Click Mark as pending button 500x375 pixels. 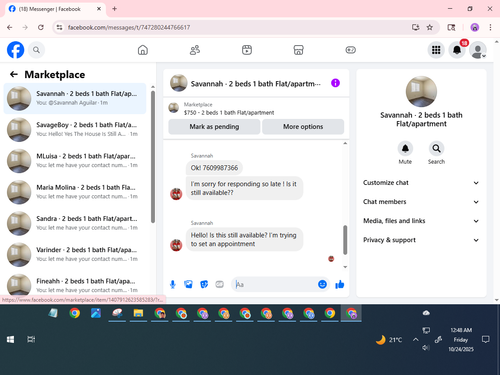pos(214,127)
